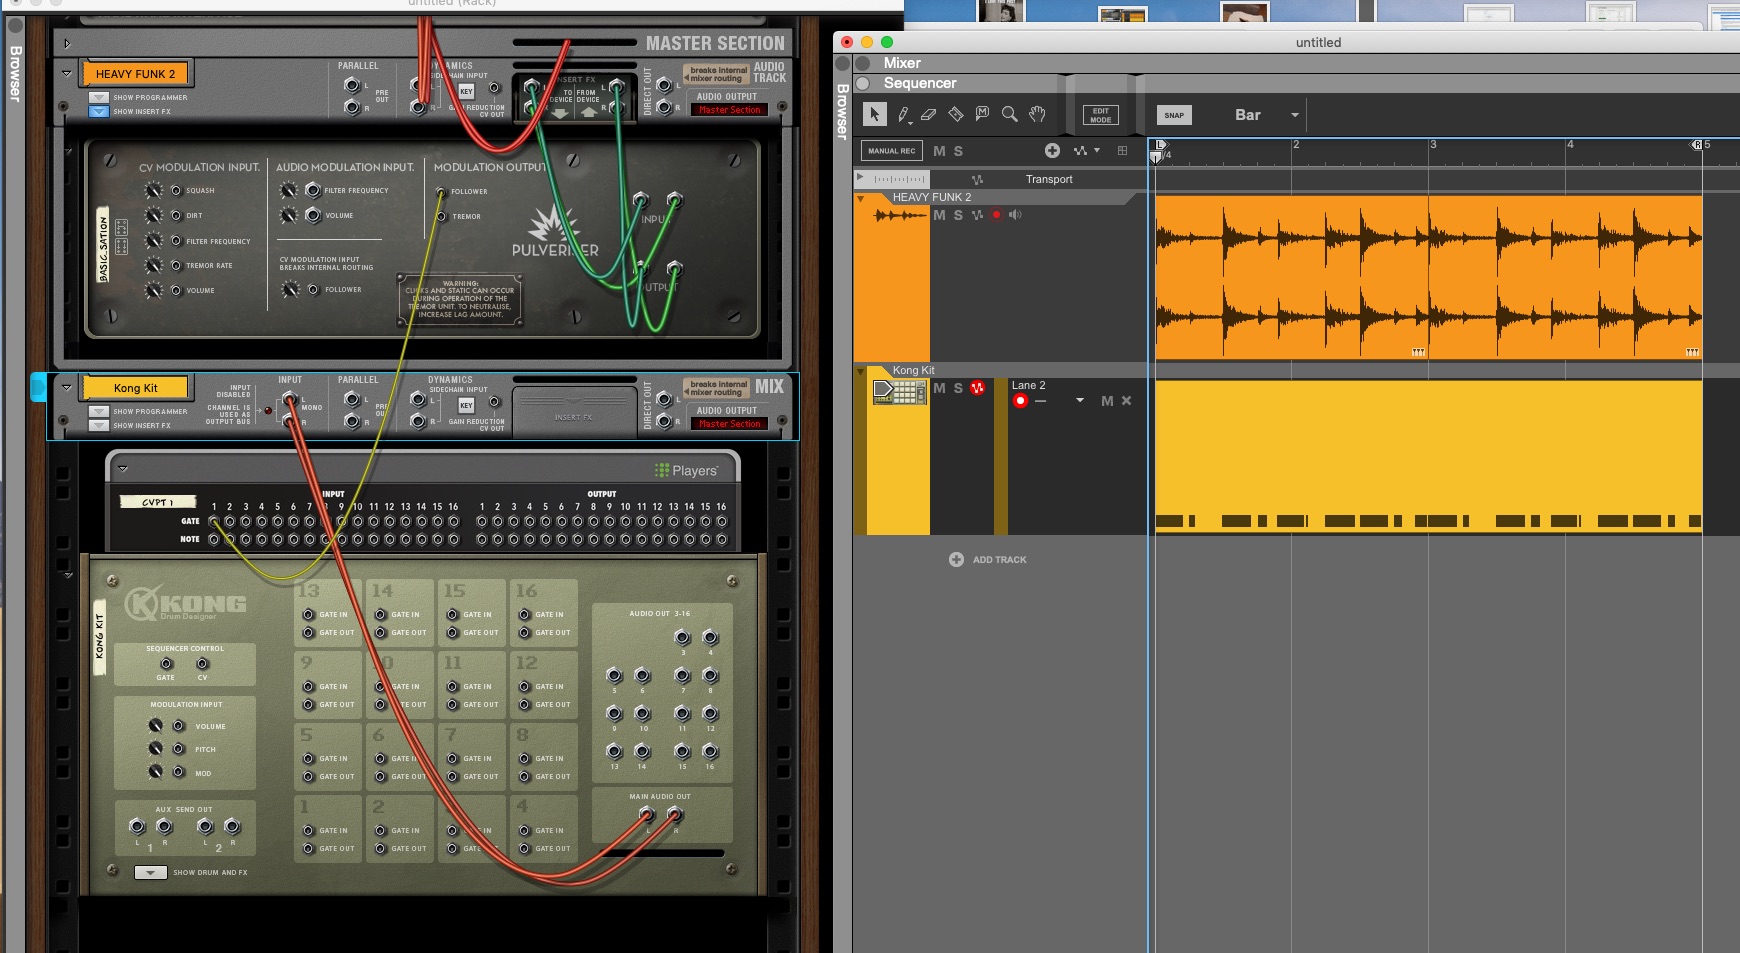Select the Mute tool

tap(982, 114)
